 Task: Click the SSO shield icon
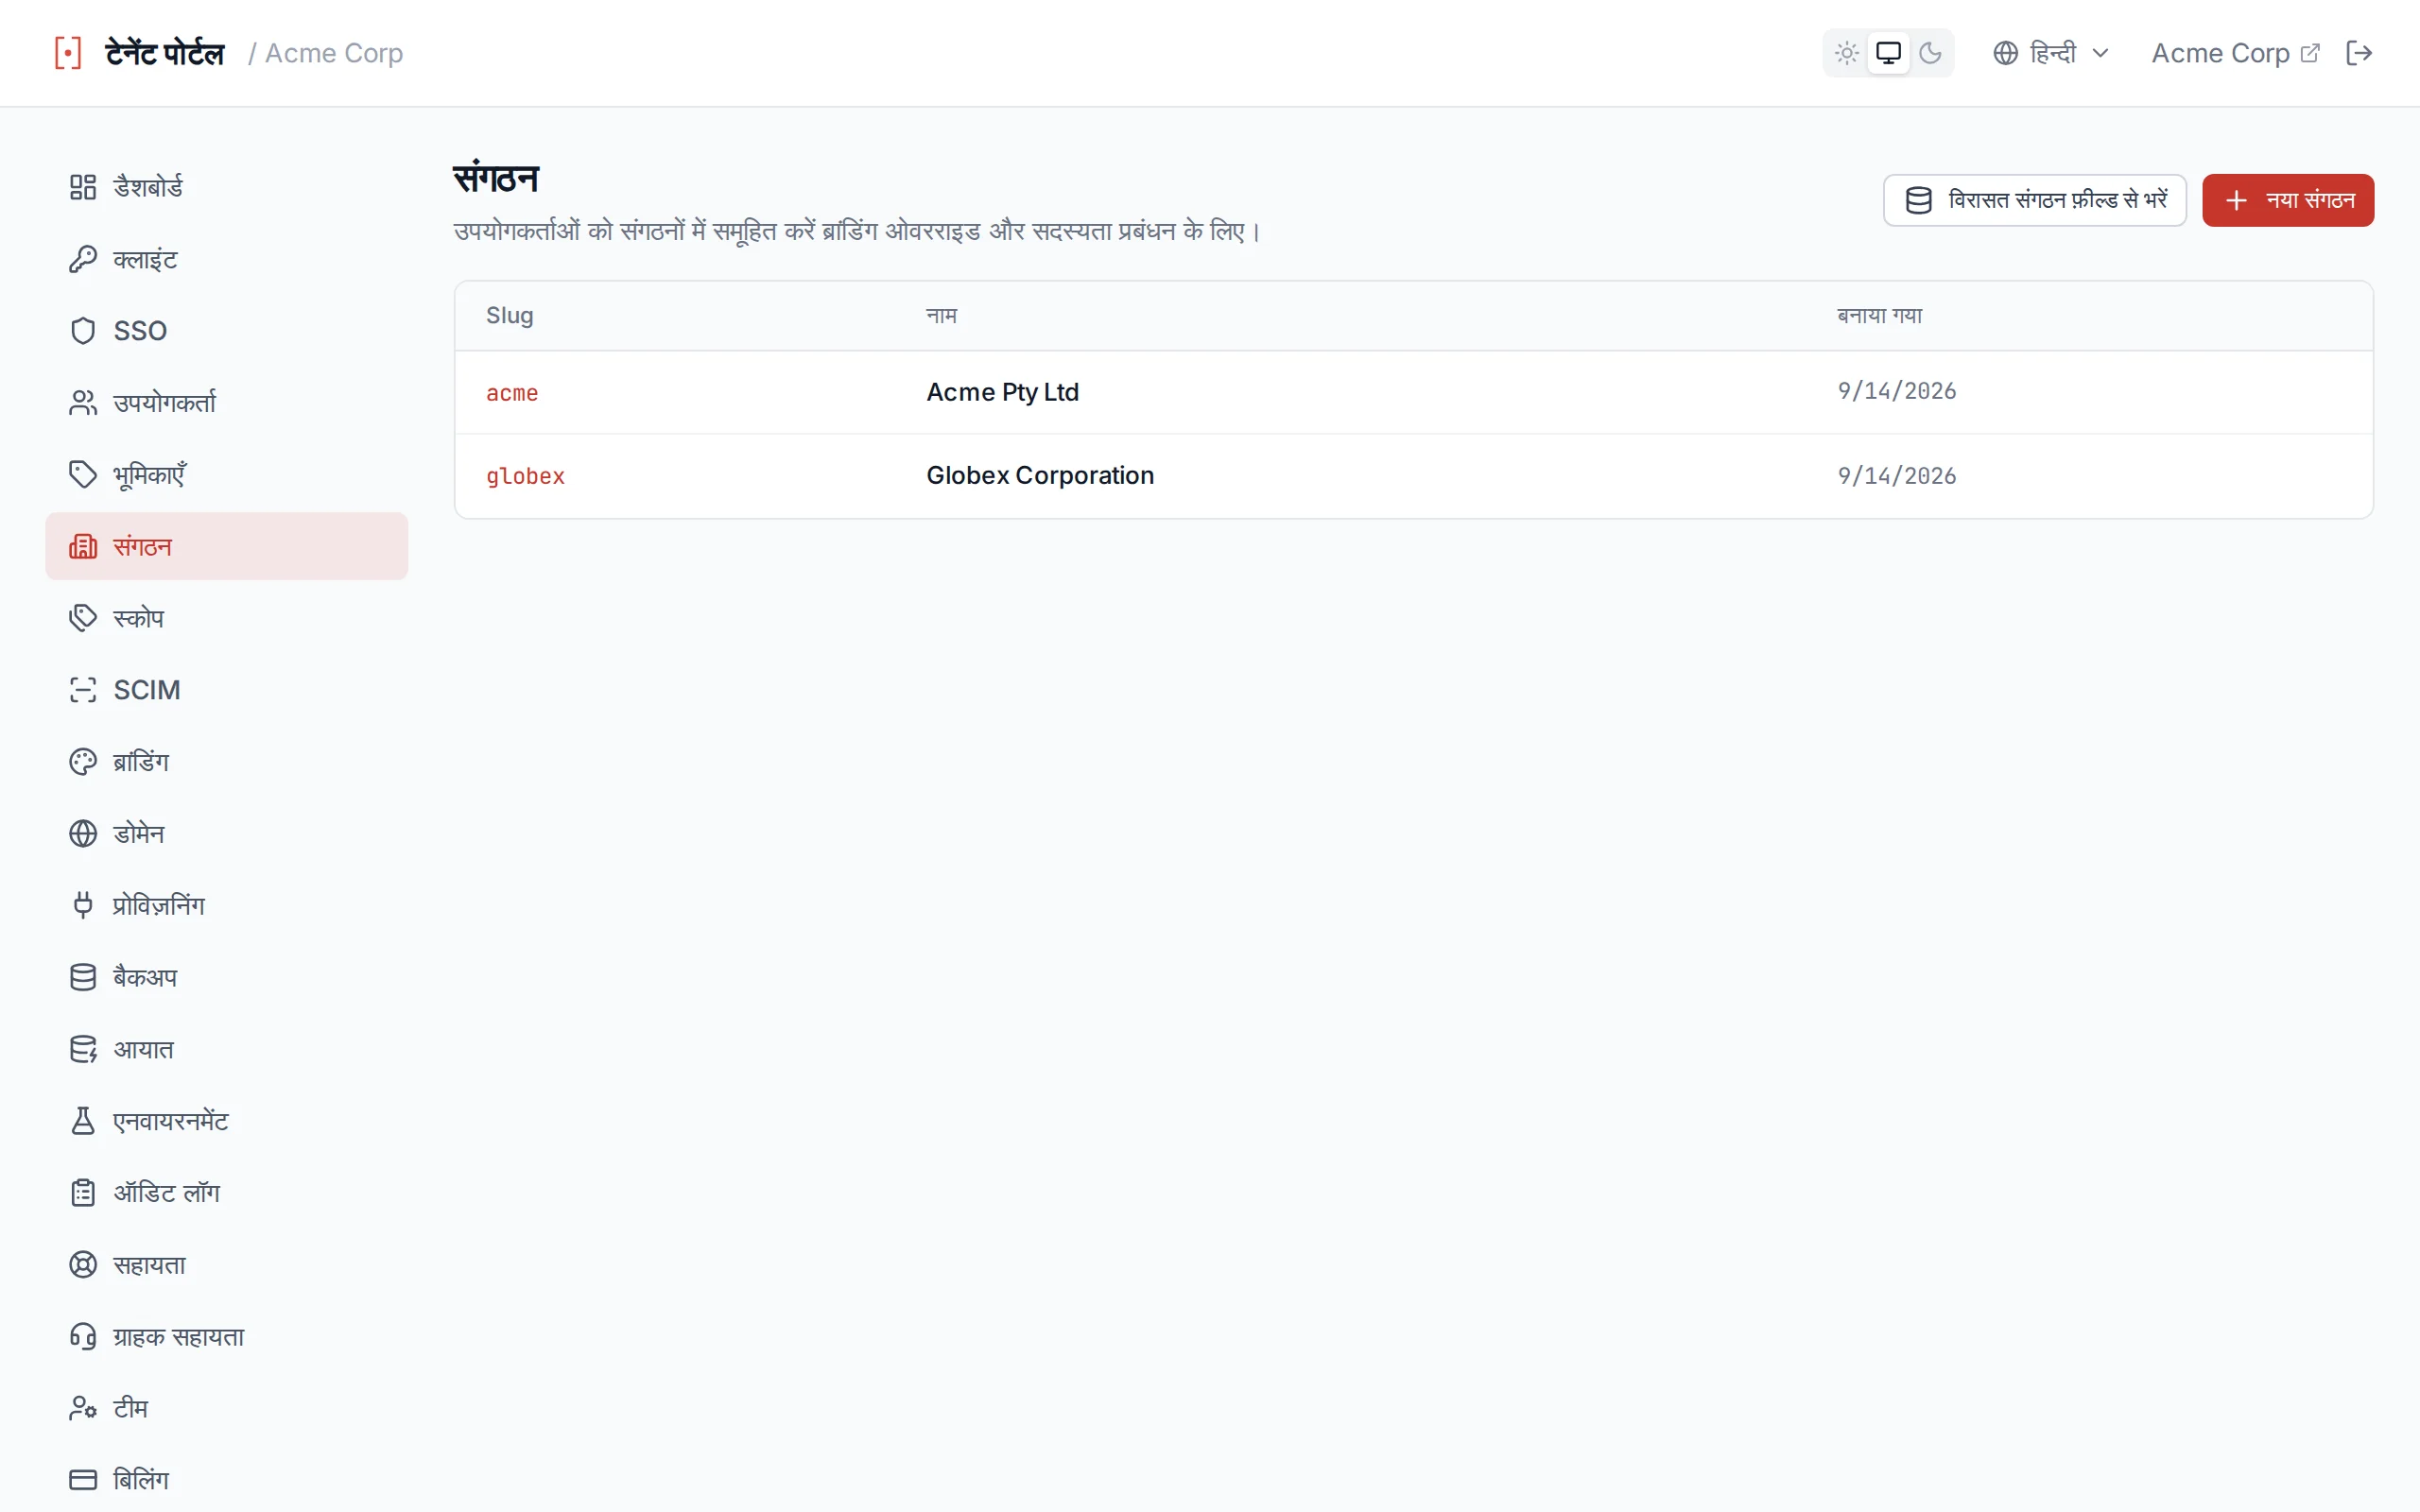(83, 331)
